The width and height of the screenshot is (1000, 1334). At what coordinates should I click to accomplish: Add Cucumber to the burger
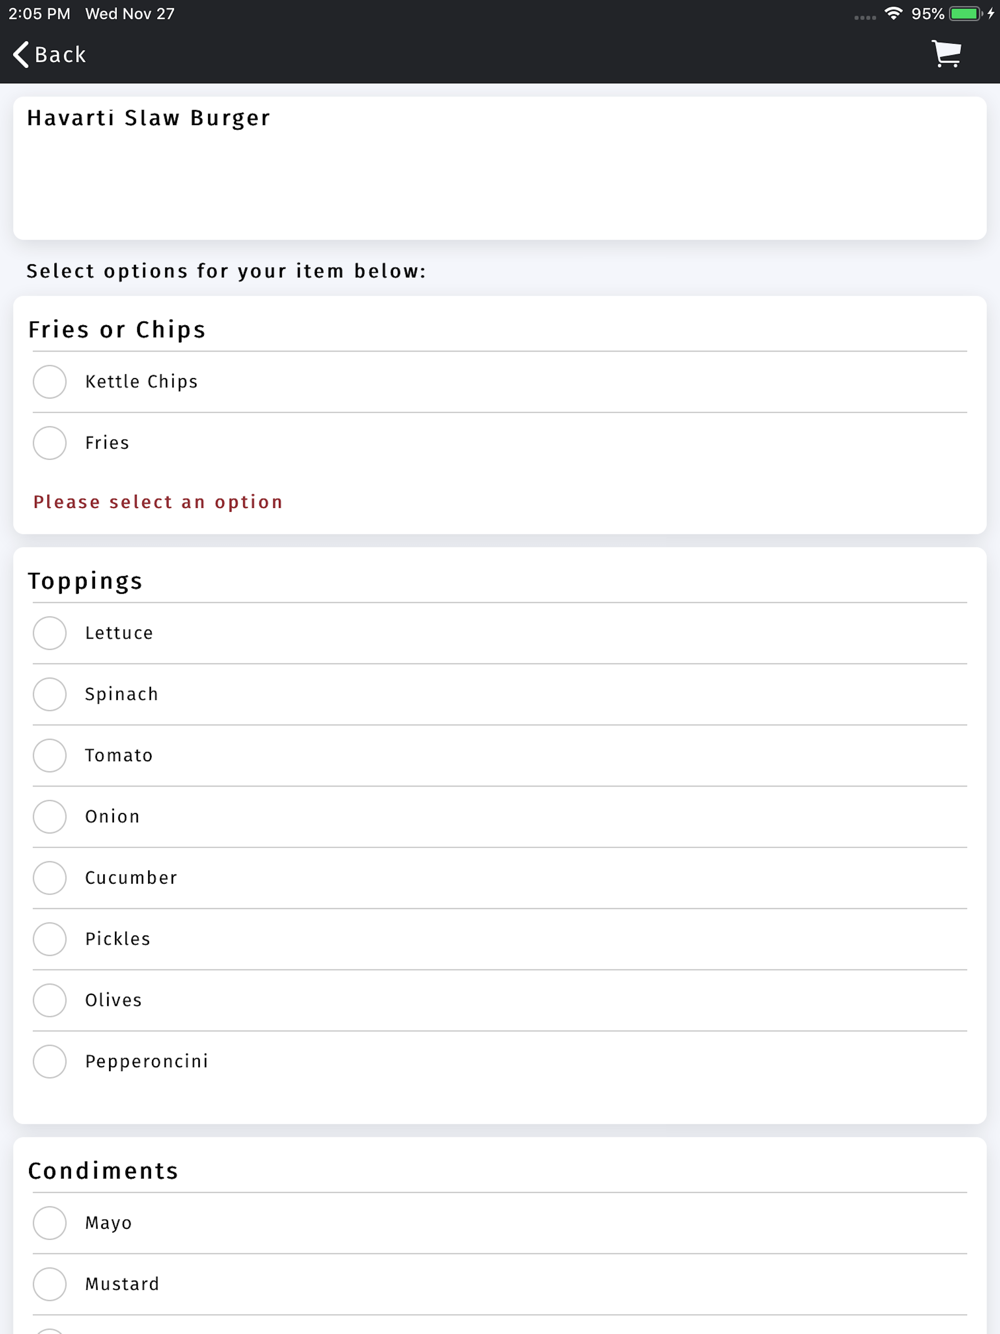[x=50, y=878]
